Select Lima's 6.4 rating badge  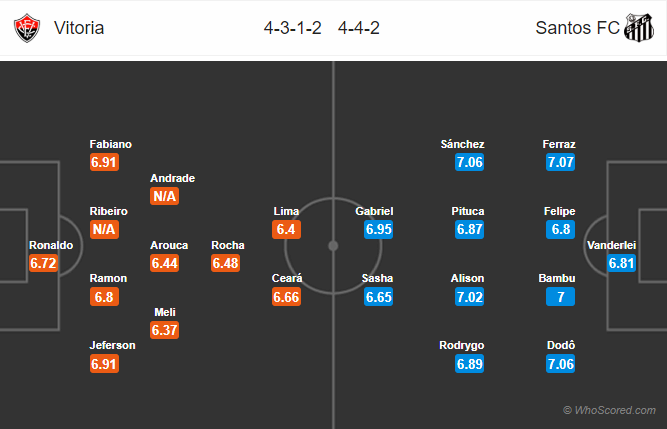point(286,230)
